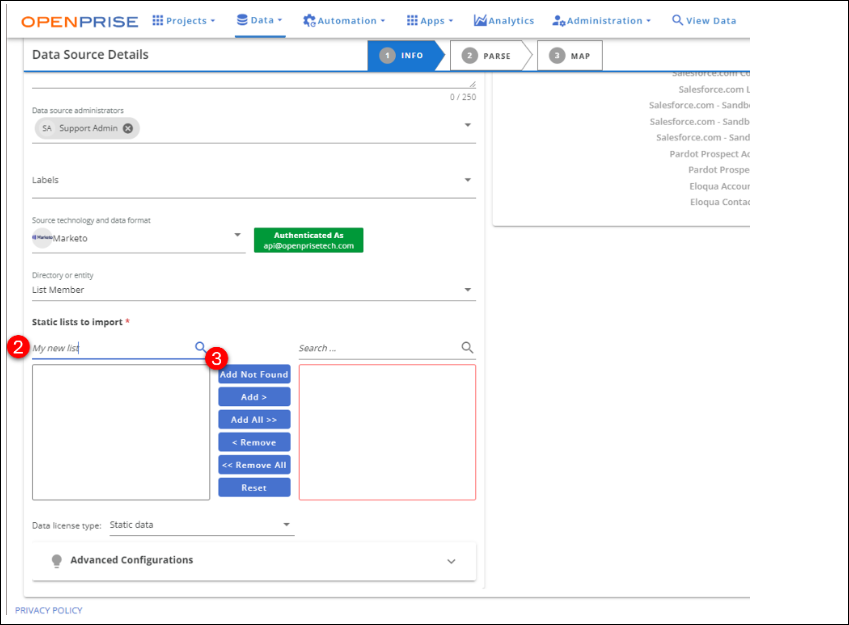The image size is (849, 625).
Task: Expand Data source administrators dropdown
Action: point(468,125)
